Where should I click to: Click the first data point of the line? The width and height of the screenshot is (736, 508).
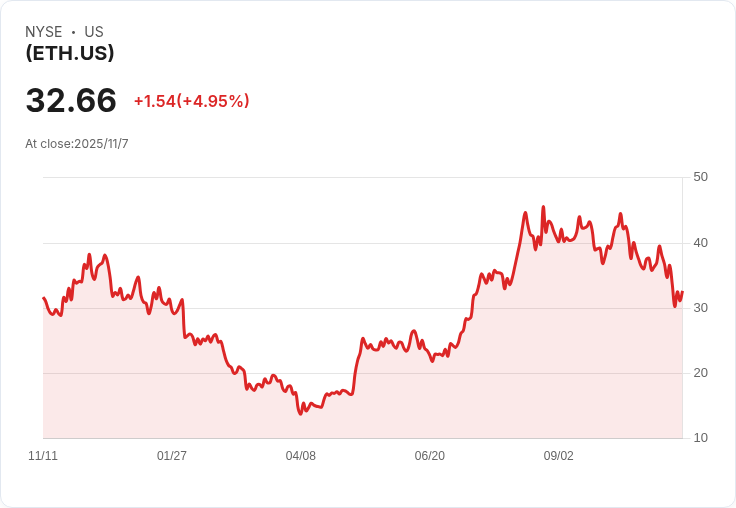[44, 298]
